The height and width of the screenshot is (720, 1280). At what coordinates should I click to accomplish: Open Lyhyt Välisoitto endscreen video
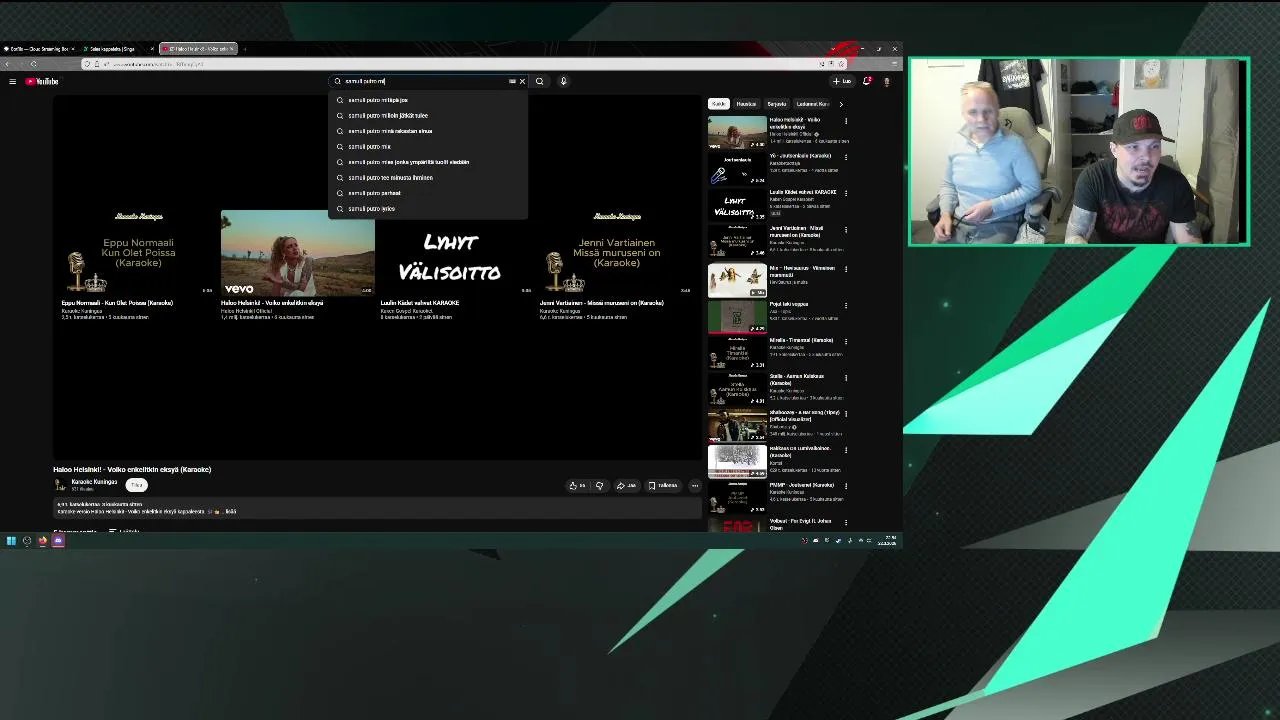457,251
